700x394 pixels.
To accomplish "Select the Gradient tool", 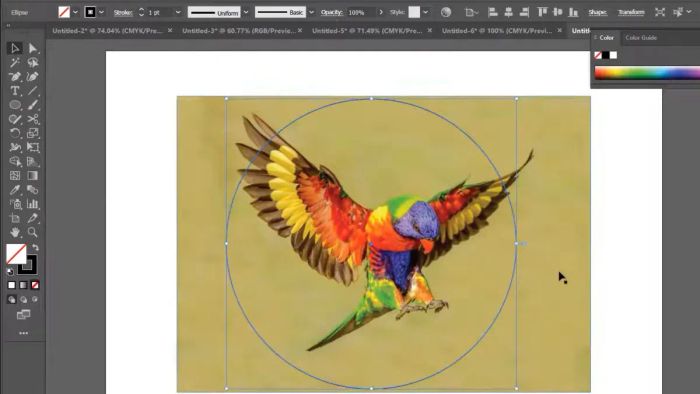I will [x=33, y=175].
